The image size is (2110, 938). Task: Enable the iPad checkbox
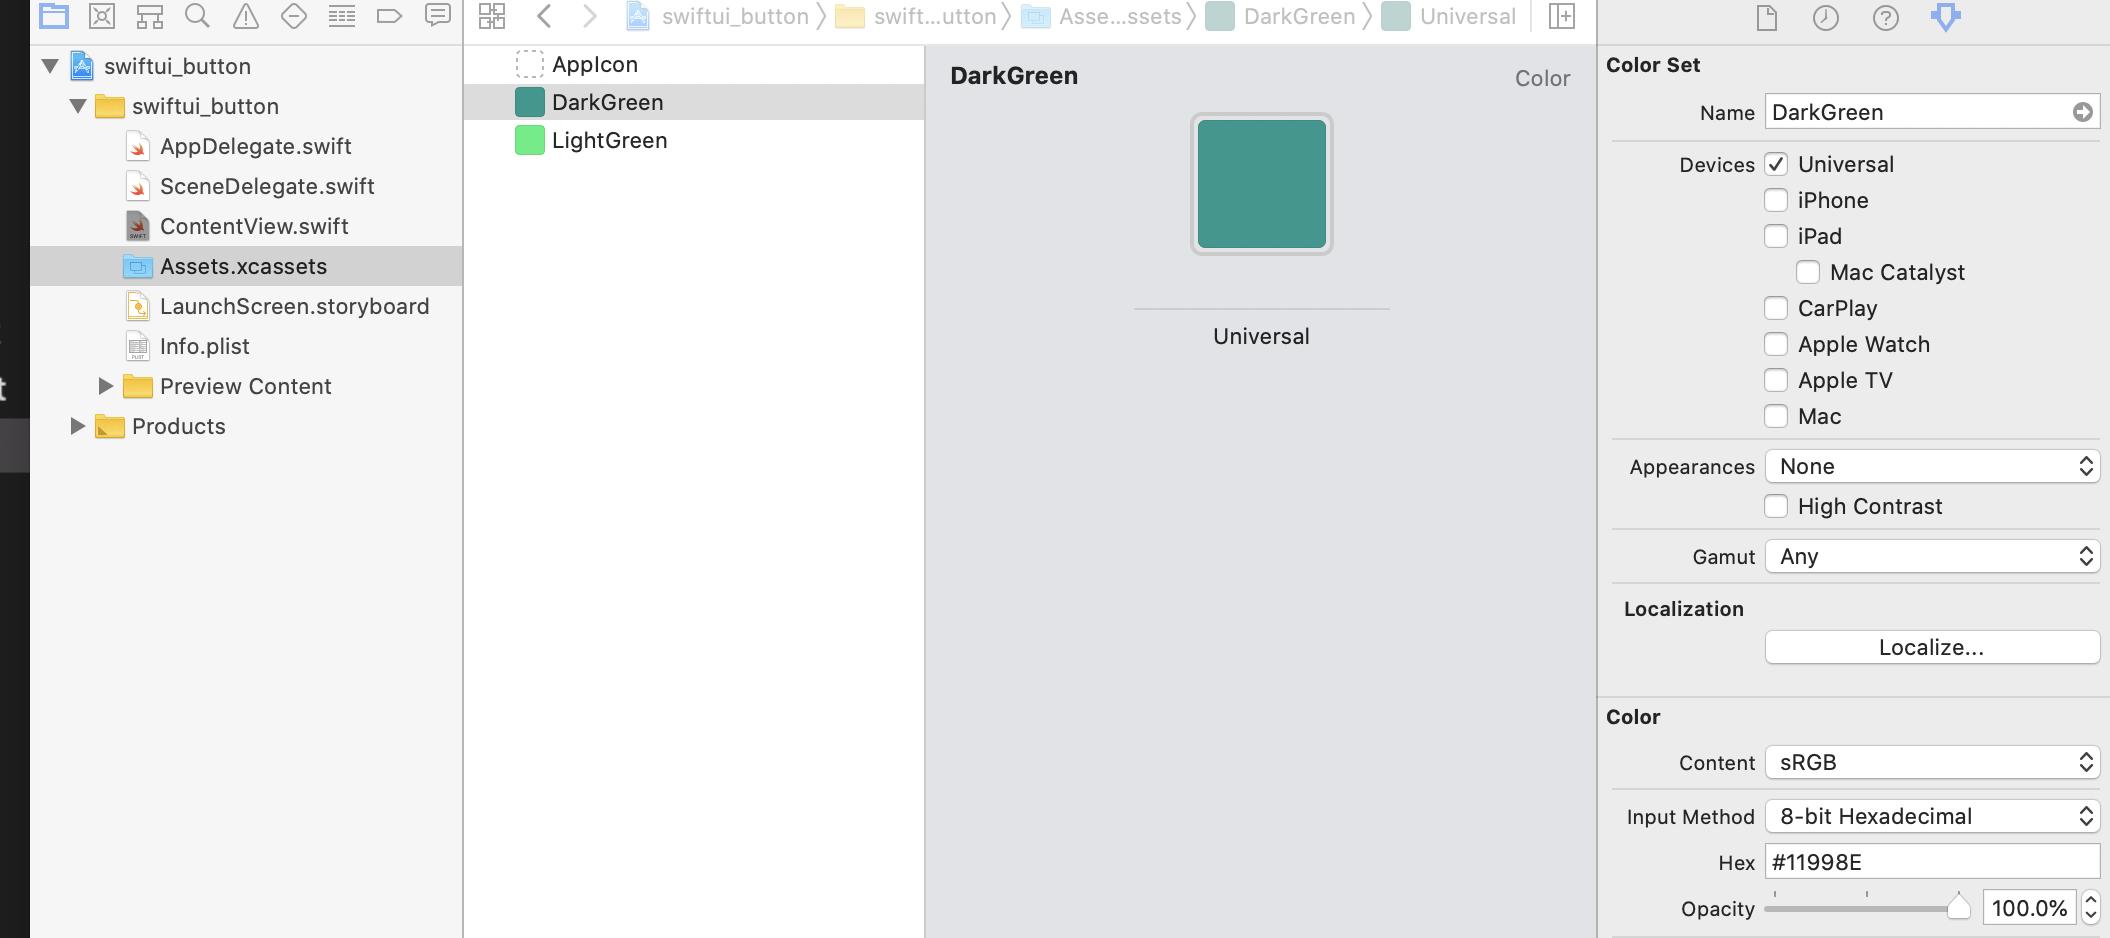tap(1776, 236)
